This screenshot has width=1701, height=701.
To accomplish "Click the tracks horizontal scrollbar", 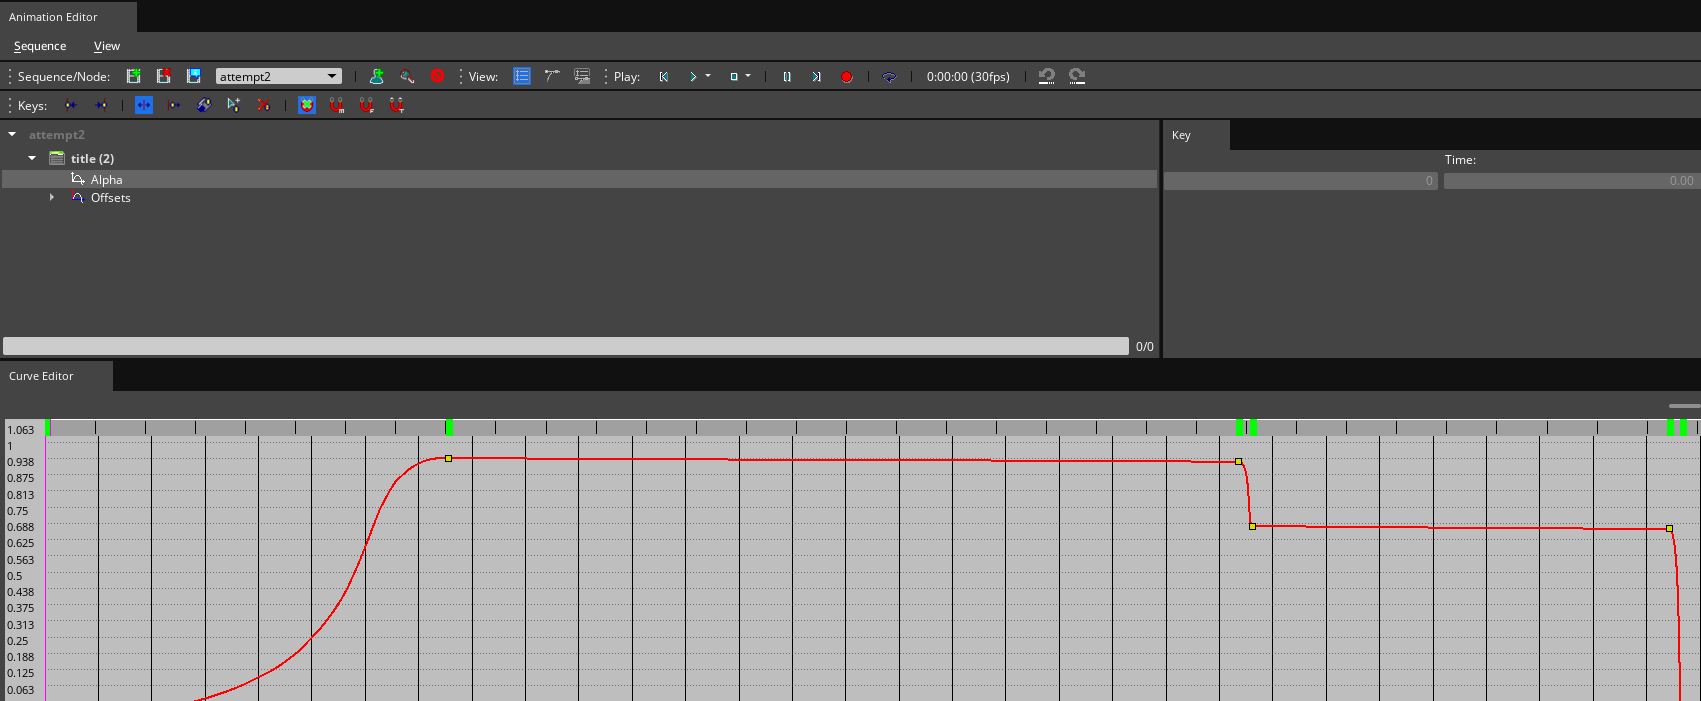I will (x=566, y=346).
